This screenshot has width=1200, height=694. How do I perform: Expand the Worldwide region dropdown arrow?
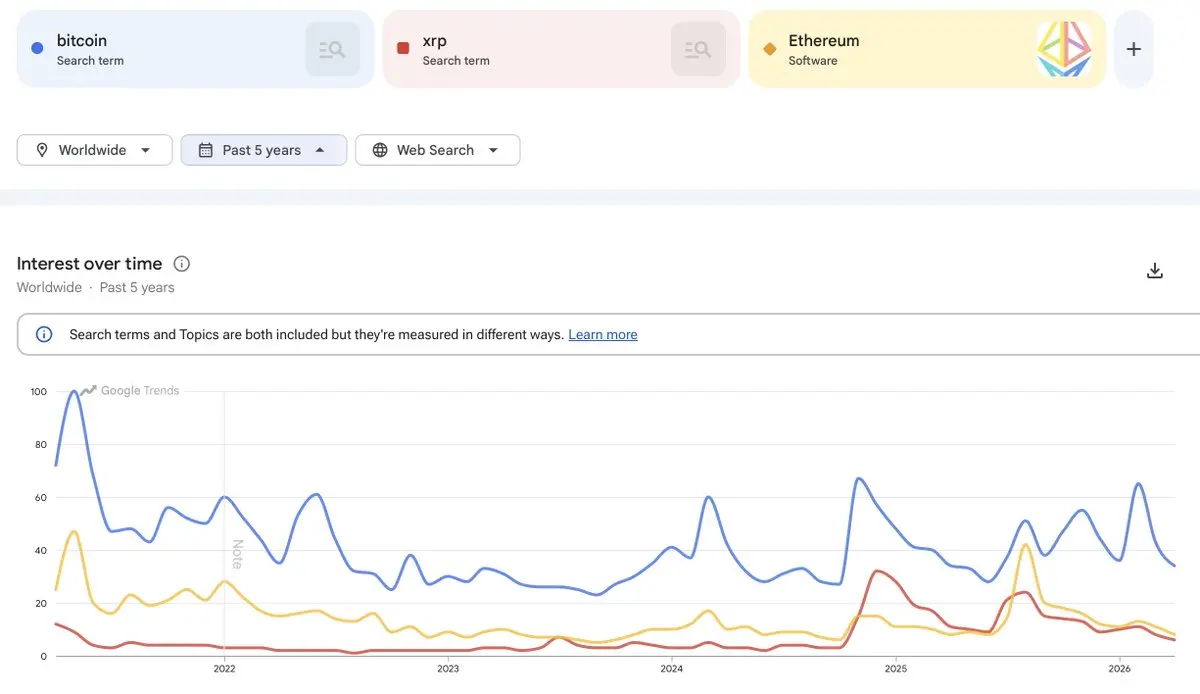(x=145, y=150)
